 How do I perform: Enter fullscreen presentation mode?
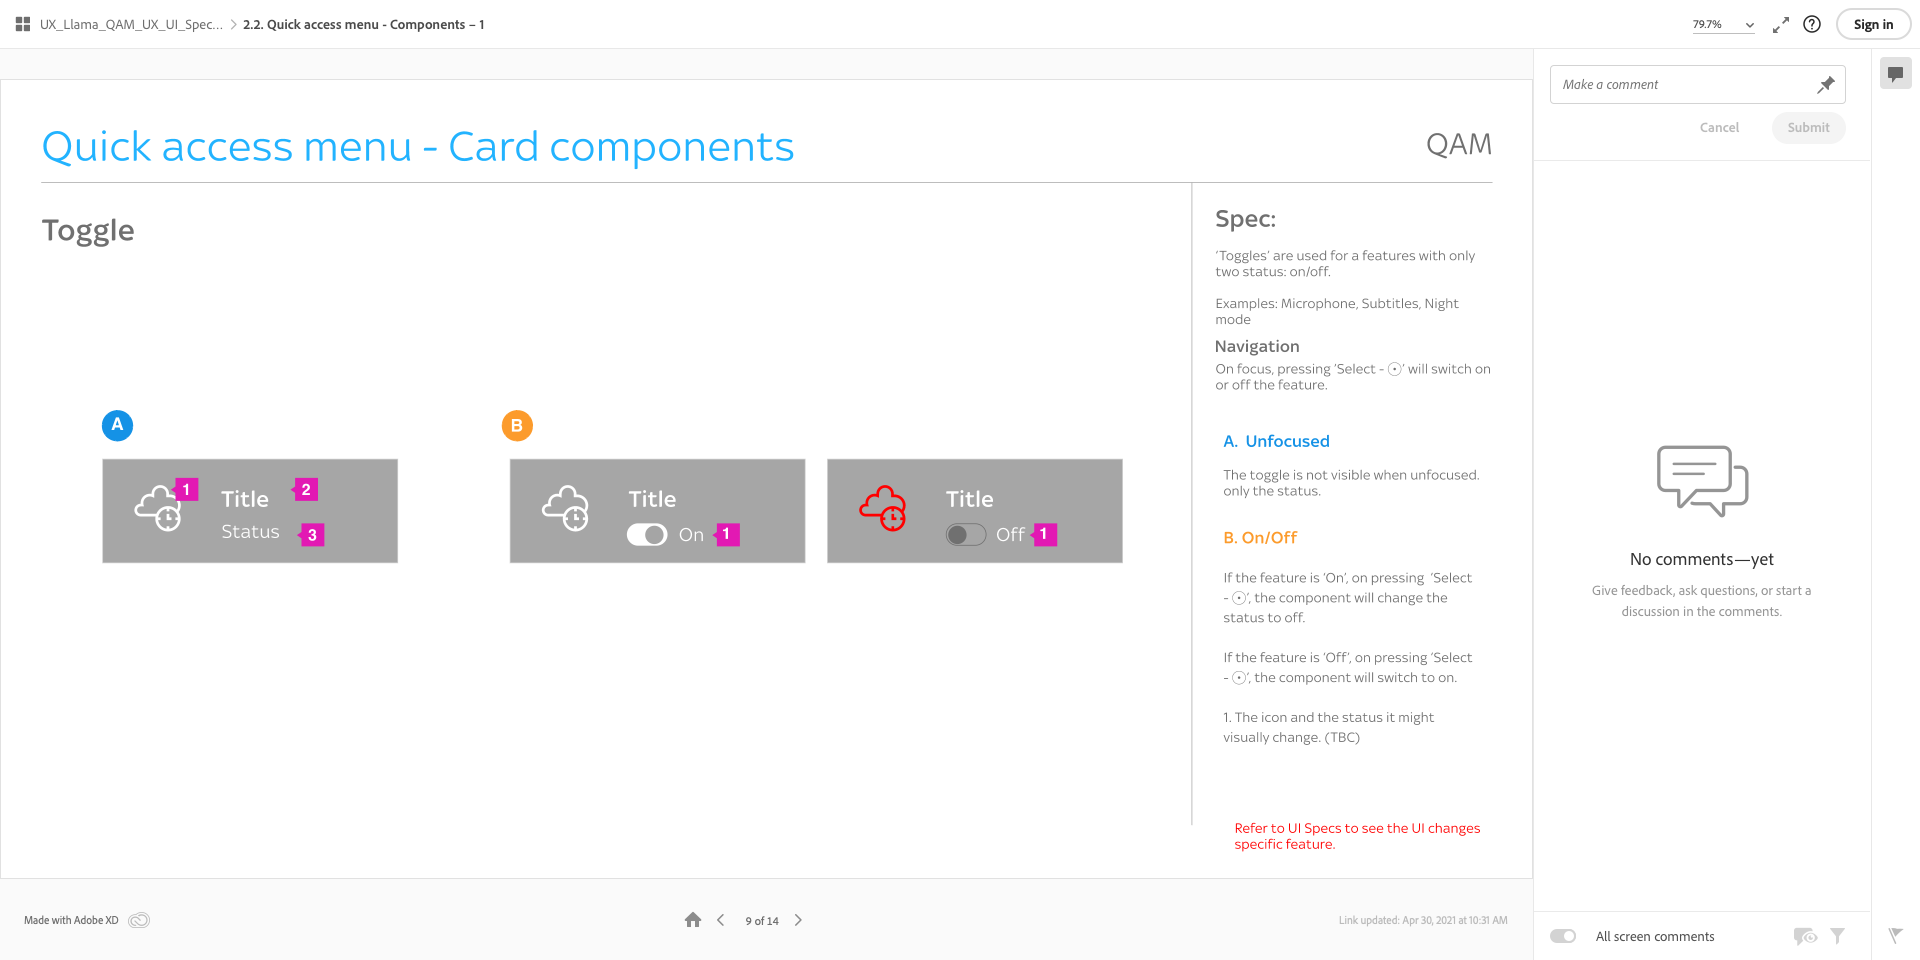[x=1780, y=24]
